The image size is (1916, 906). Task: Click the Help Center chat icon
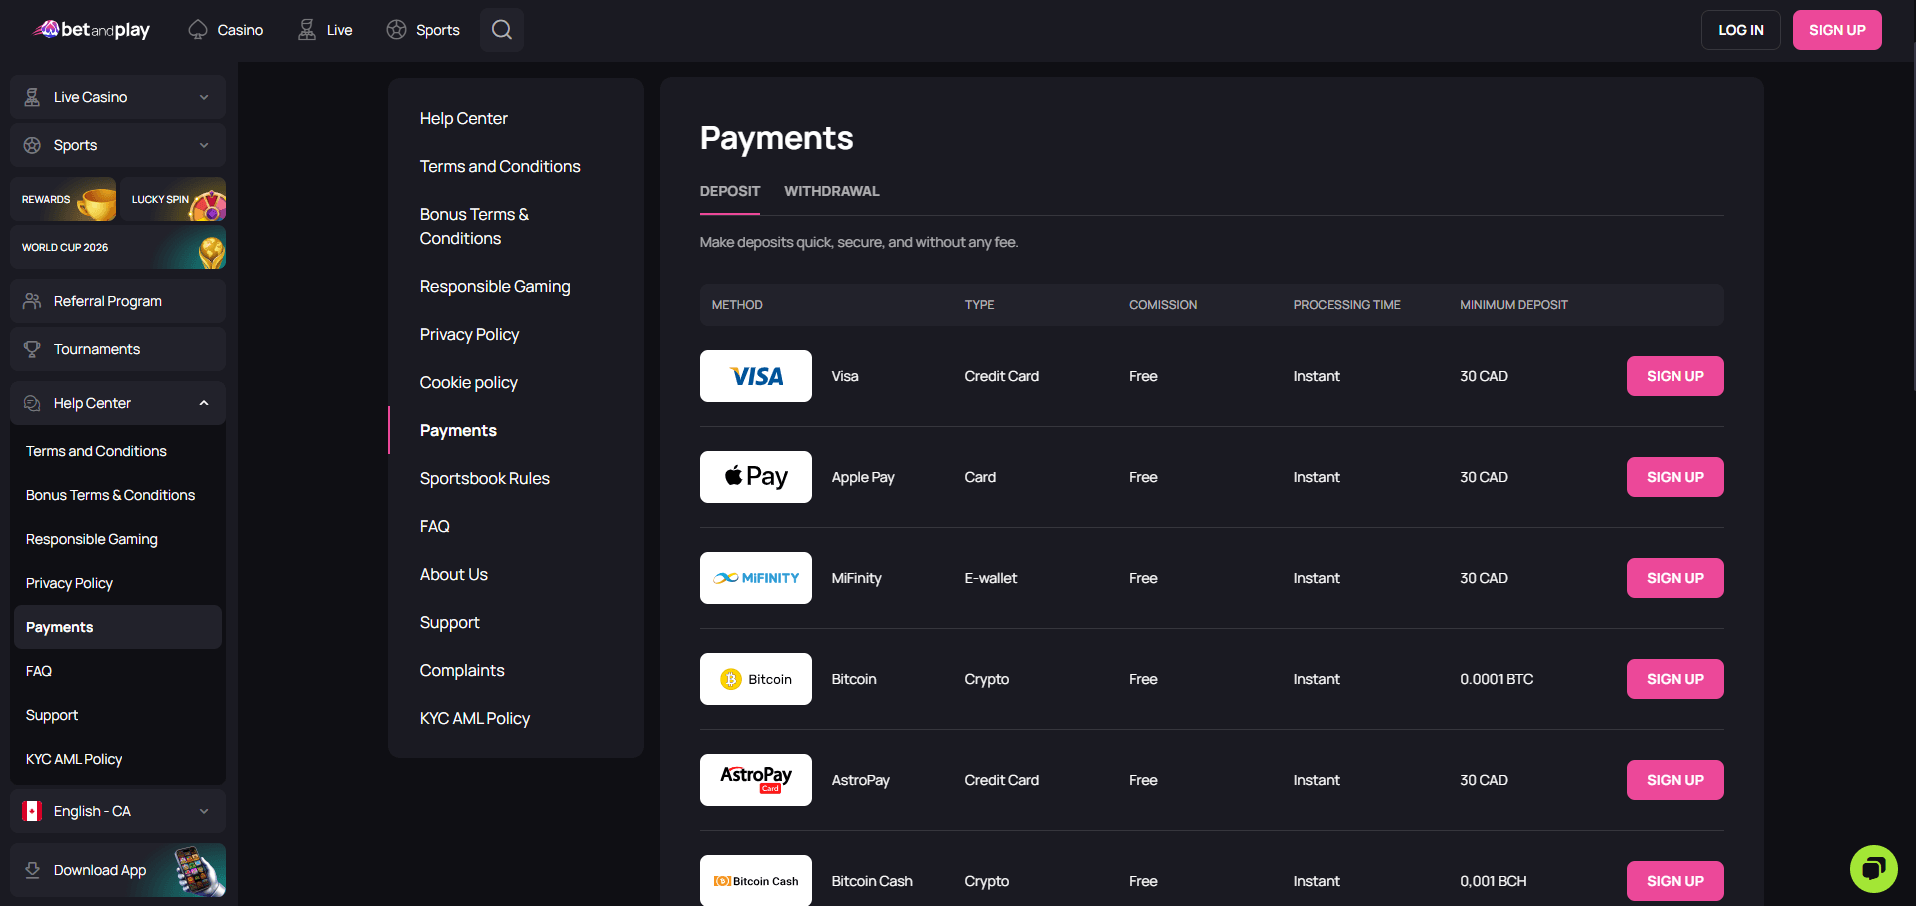pos(32,403)
